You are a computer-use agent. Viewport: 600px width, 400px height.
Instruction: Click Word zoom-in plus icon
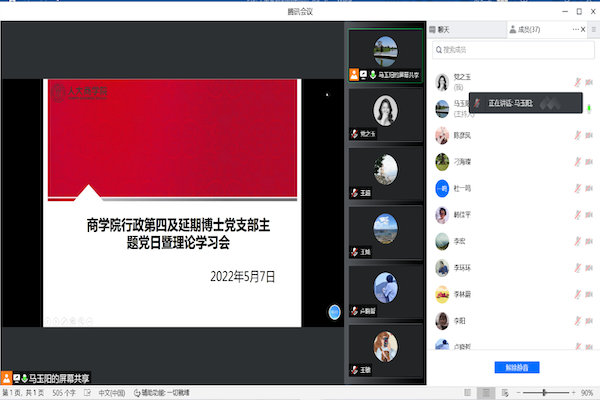571,393
